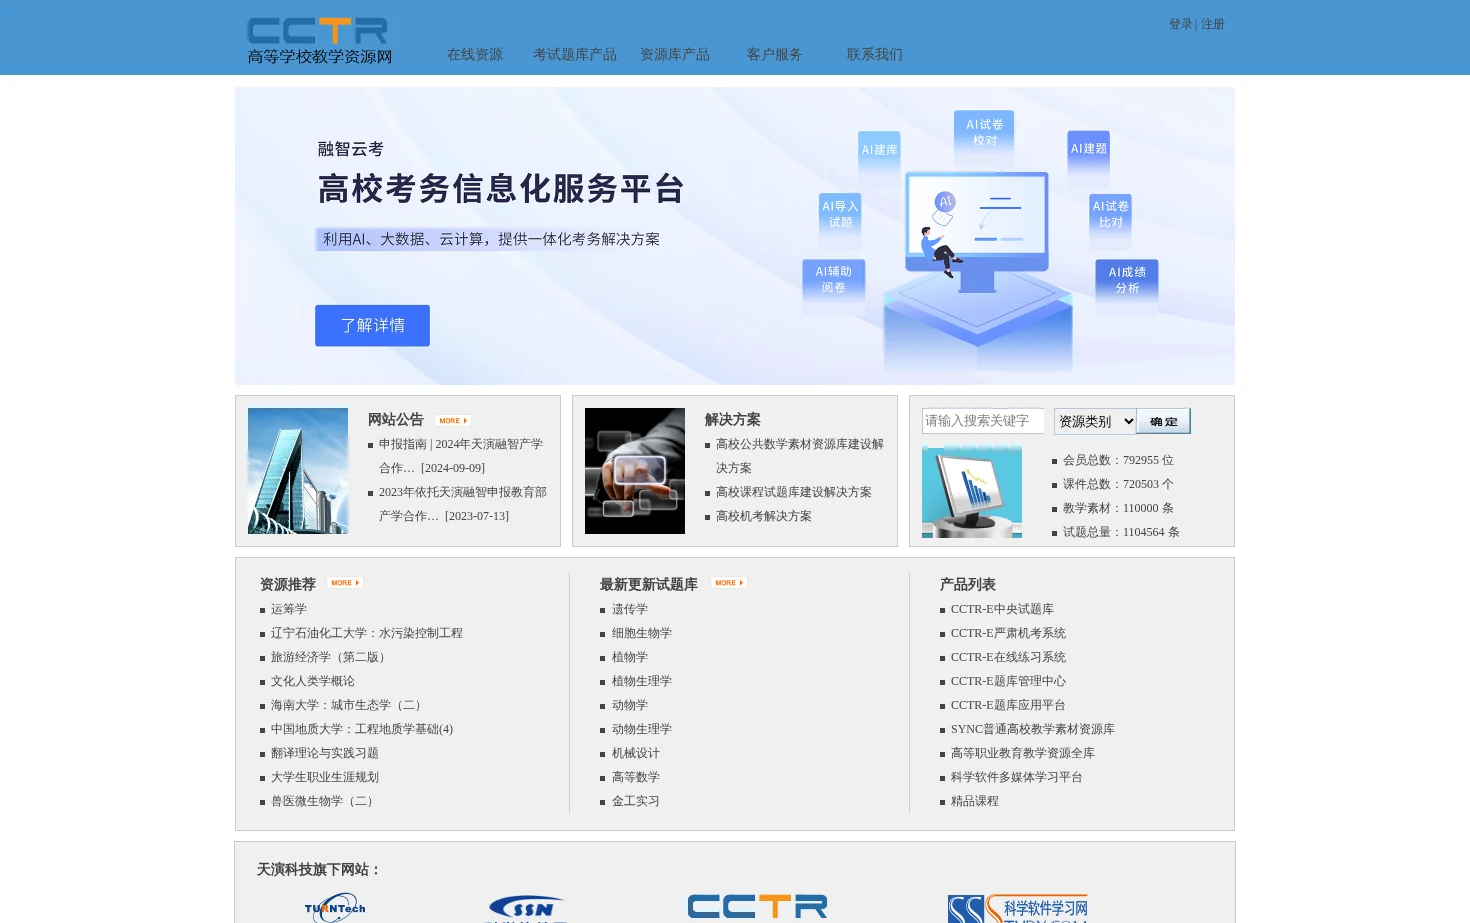This screenshot has width=1470, height=923.
Task: Open the 考试题库产品 nav item
Action: tap(575, 55)
